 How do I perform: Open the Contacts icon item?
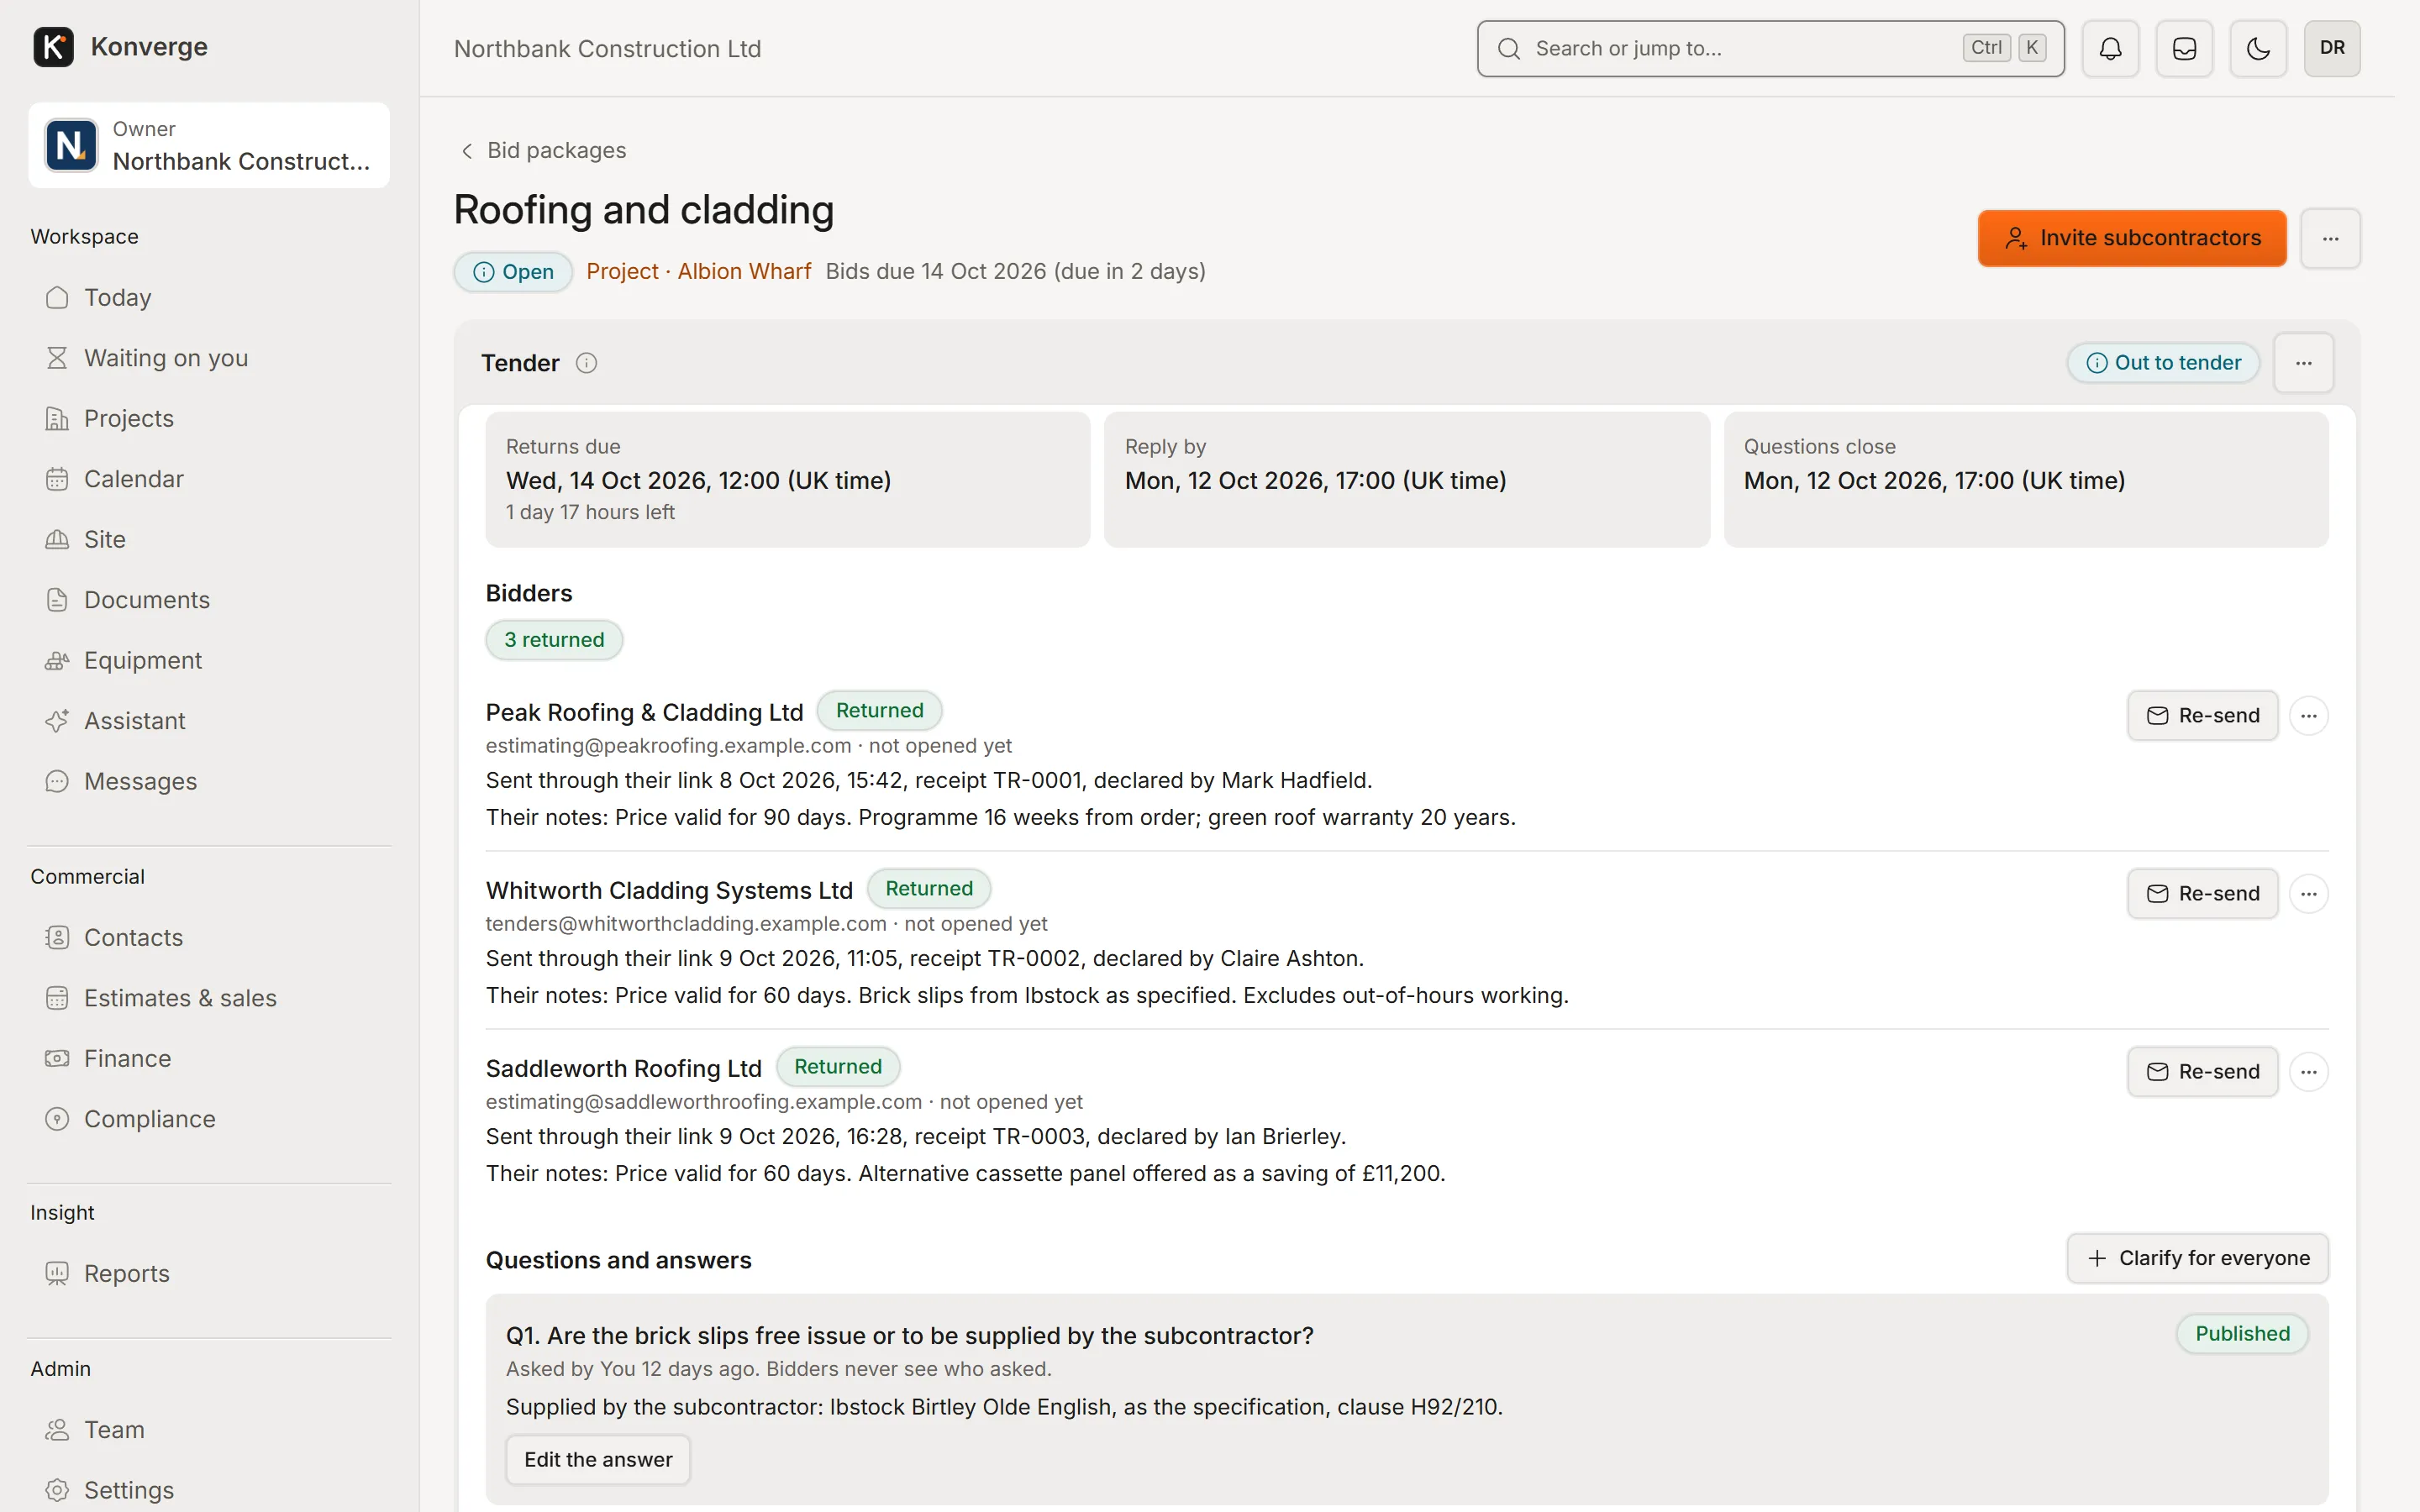click(209, 937)
